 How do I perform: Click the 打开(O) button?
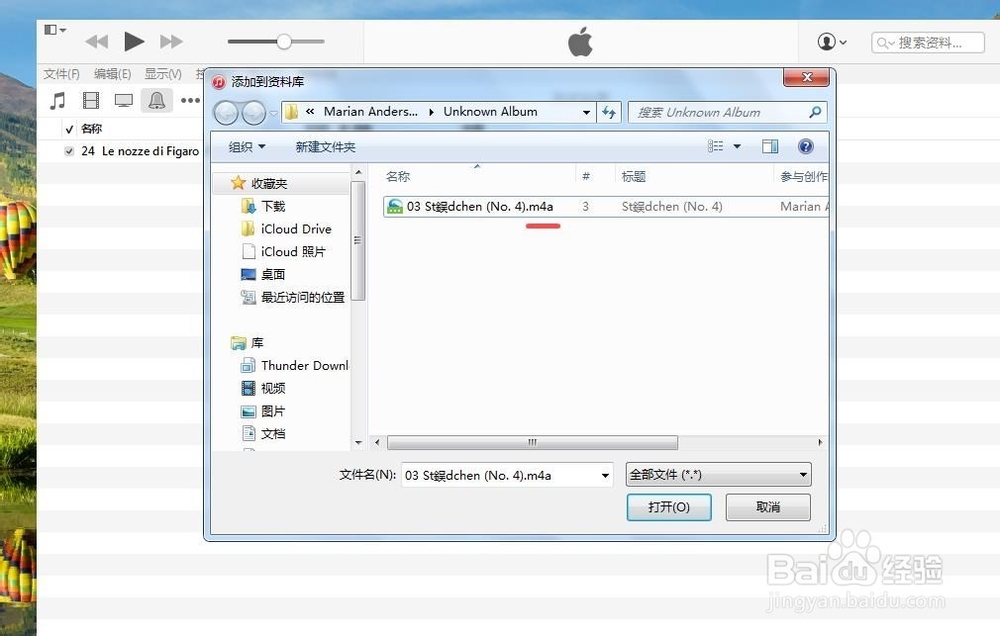669,507
